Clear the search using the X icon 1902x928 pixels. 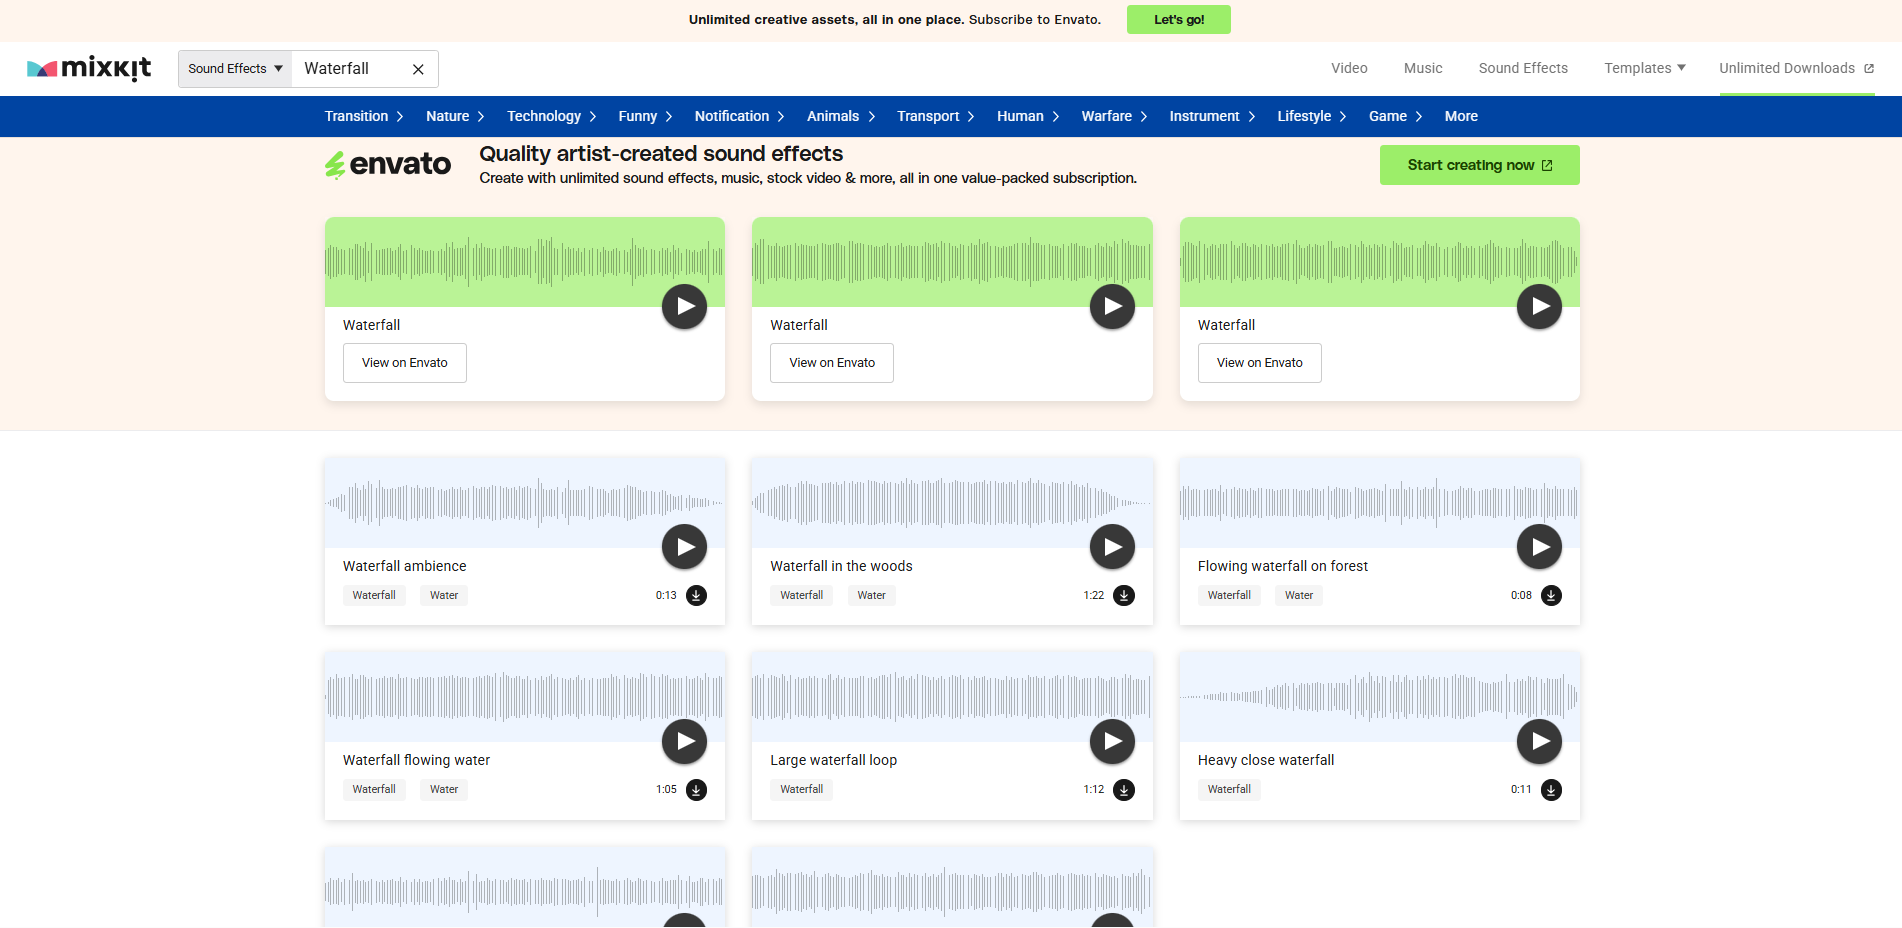[x=417, y=68]
